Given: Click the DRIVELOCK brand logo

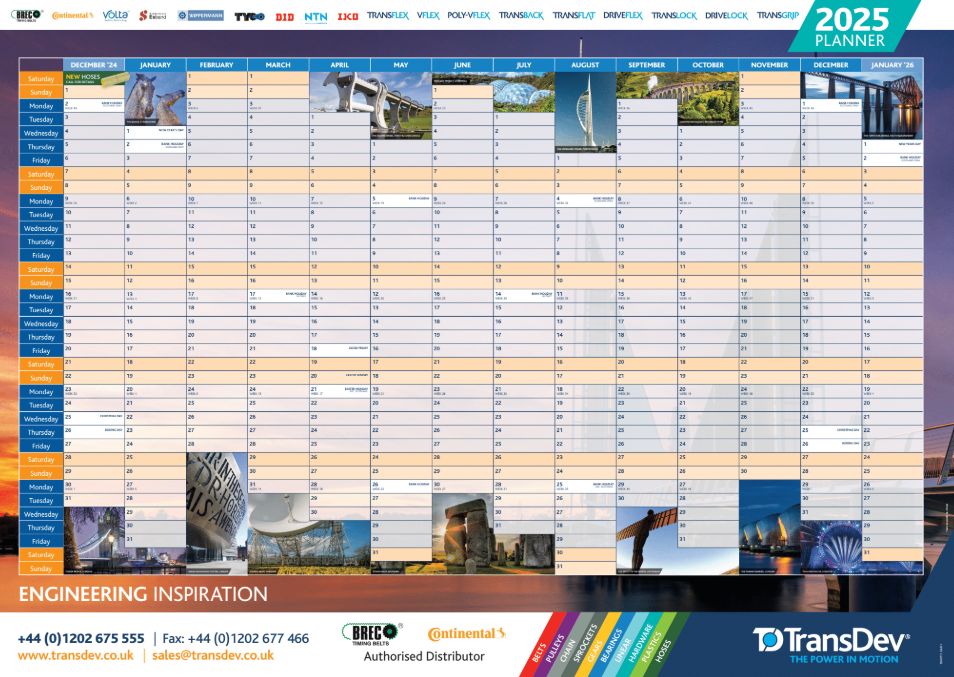Looking at the screenshot, I should (726, 15).
